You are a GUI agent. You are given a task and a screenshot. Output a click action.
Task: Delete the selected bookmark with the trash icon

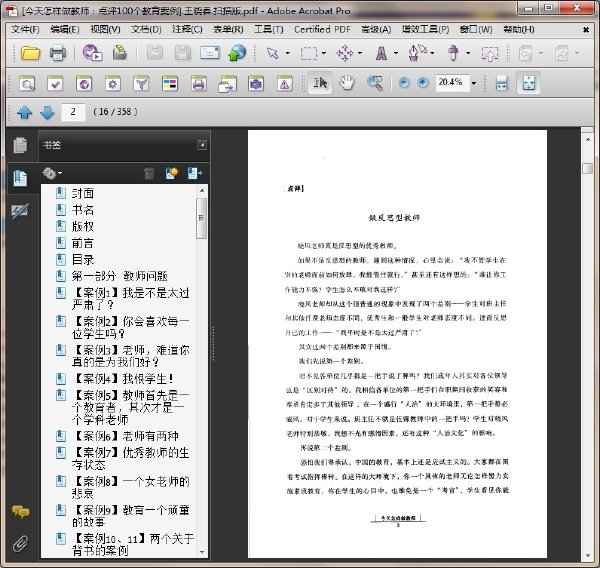coord(149,173)
